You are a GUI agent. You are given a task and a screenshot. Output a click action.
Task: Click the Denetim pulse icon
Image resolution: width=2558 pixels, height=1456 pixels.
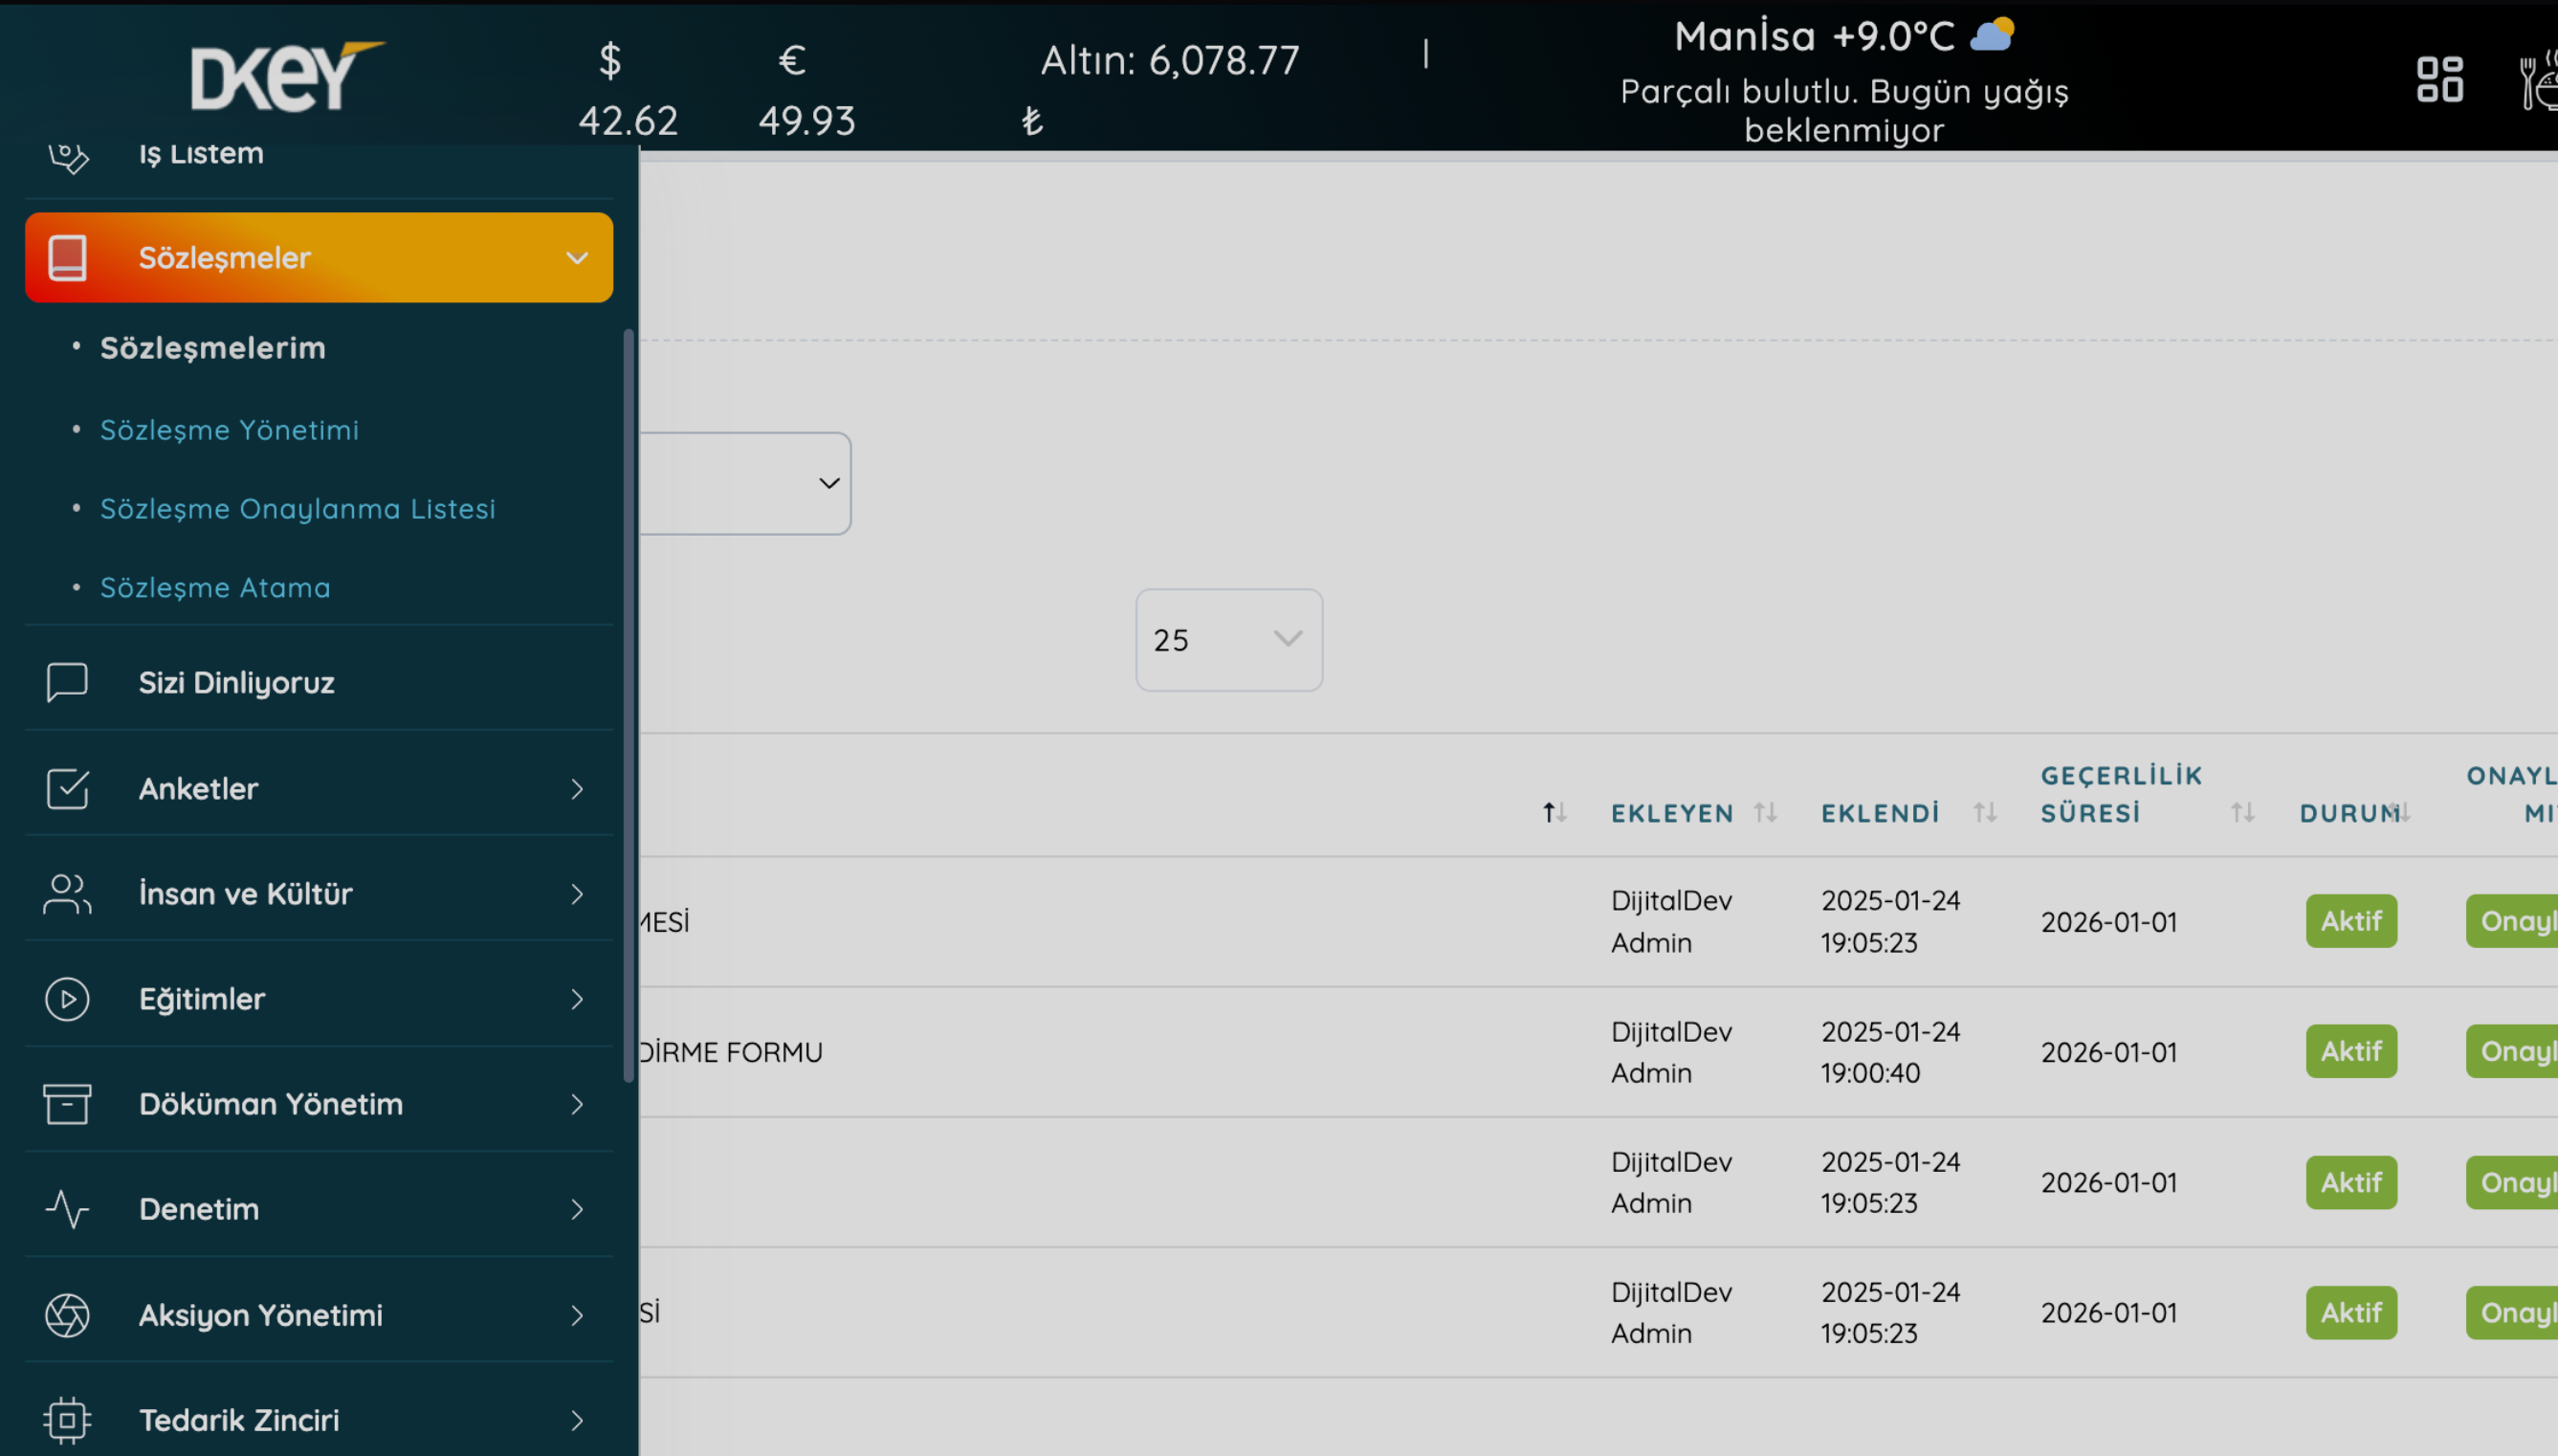tap(67, 1209)
